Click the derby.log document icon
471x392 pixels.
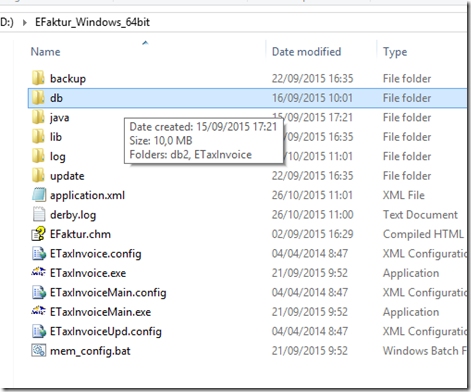39,214
